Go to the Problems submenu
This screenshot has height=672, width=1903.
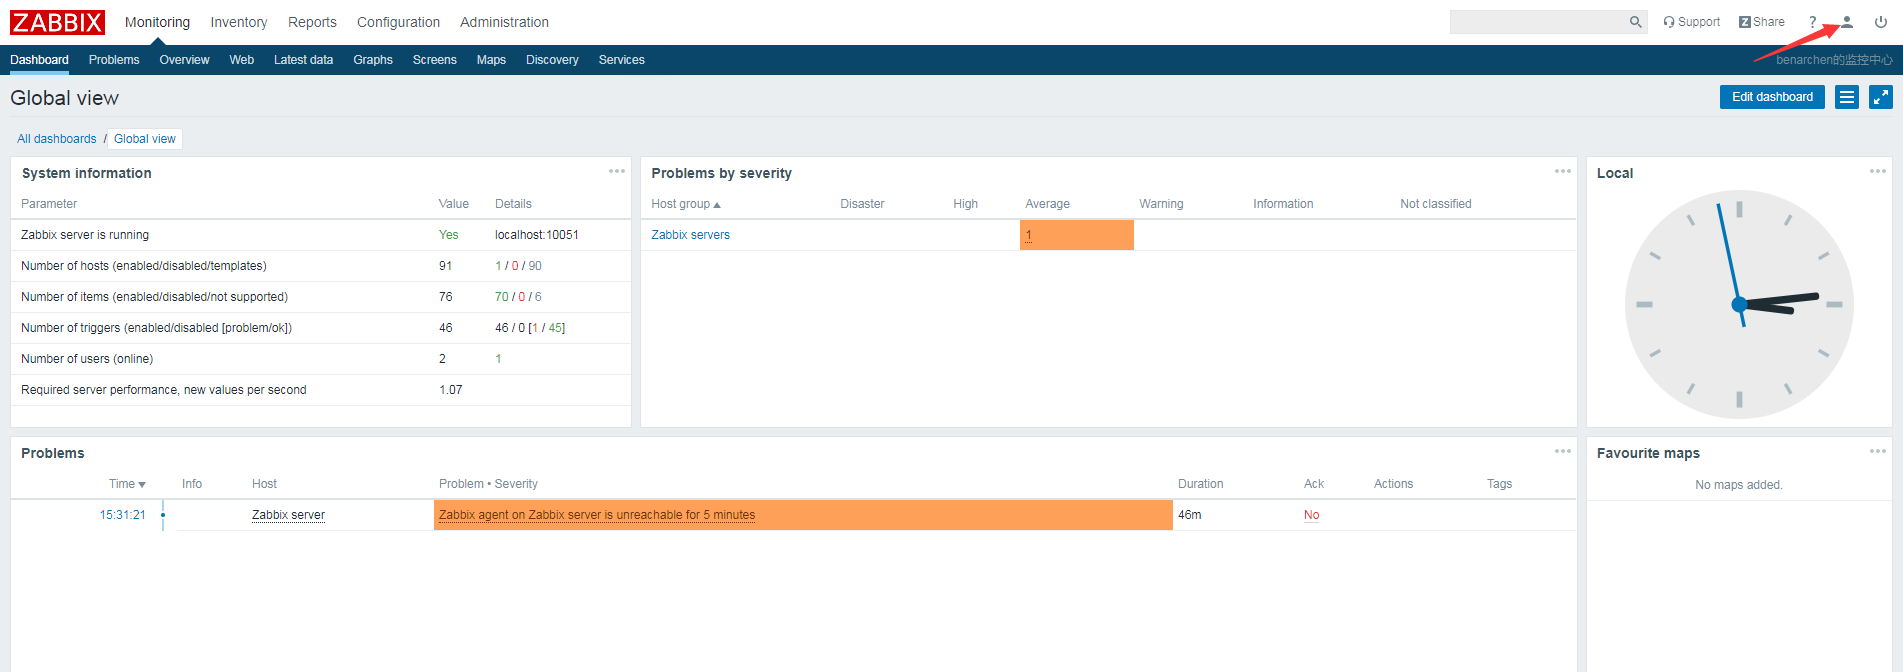click(x=114, y=60)
